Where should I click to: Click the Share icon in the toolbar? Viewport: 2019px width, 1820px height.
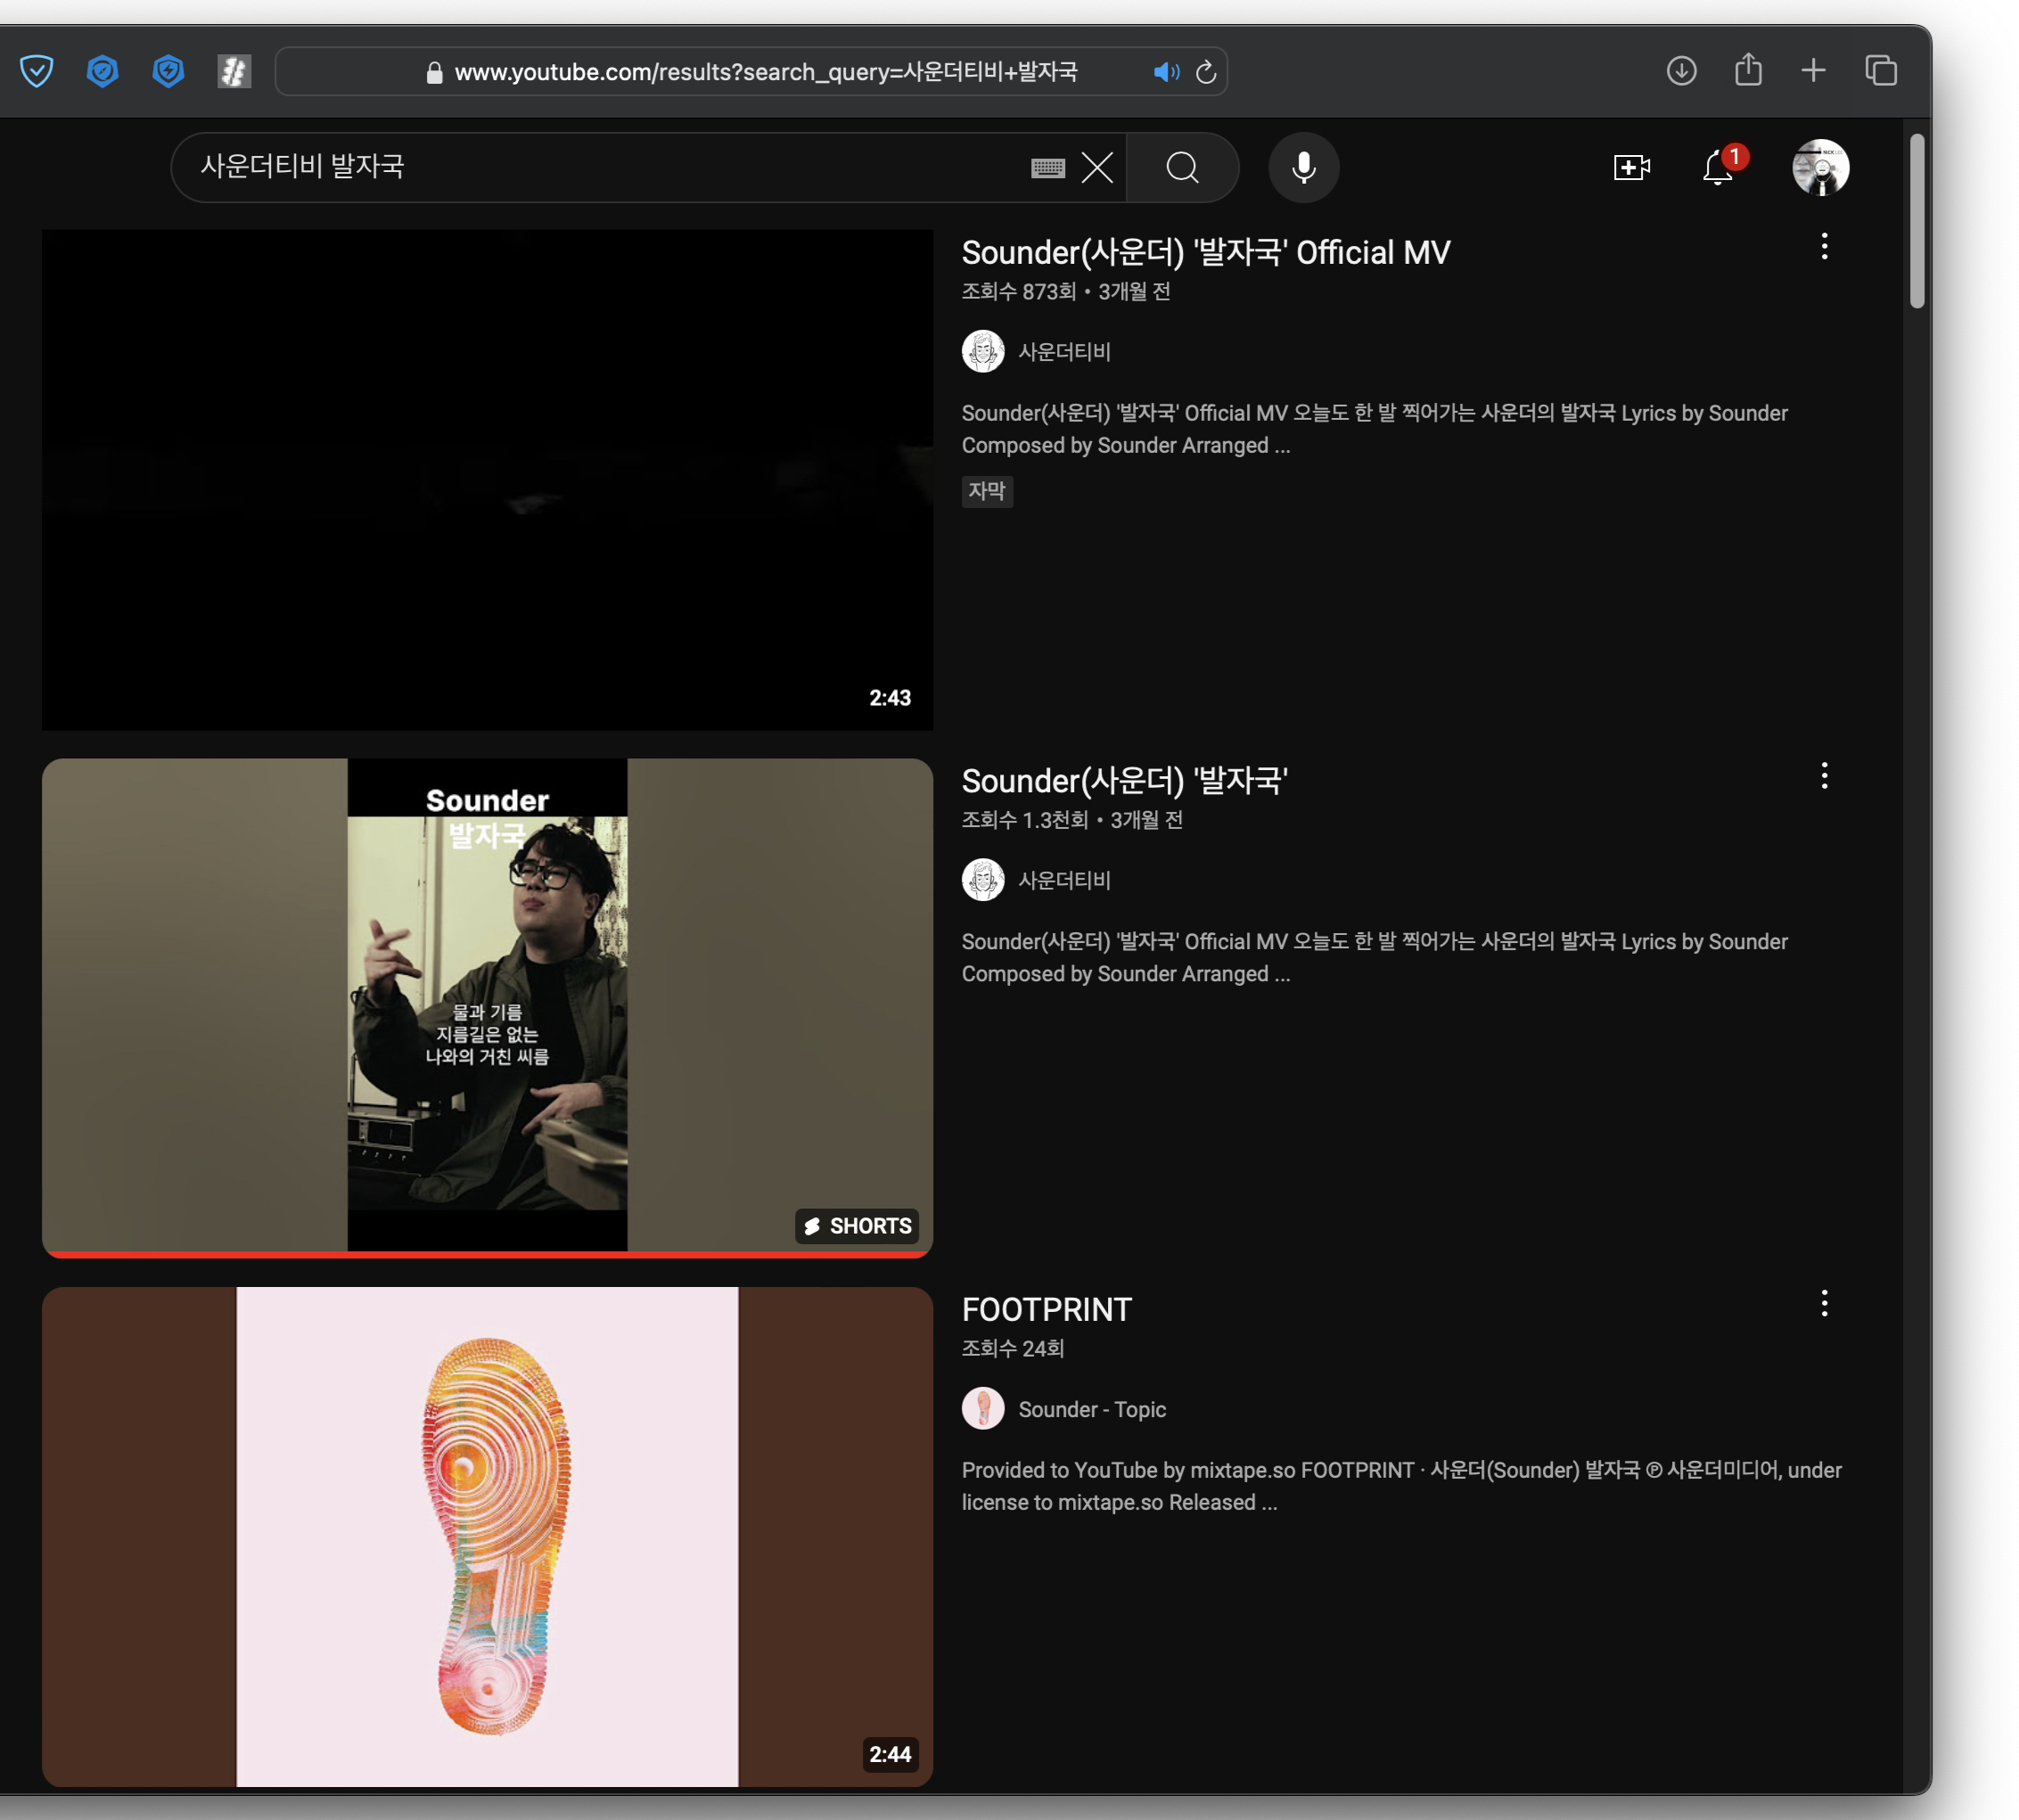(1748, 70)
